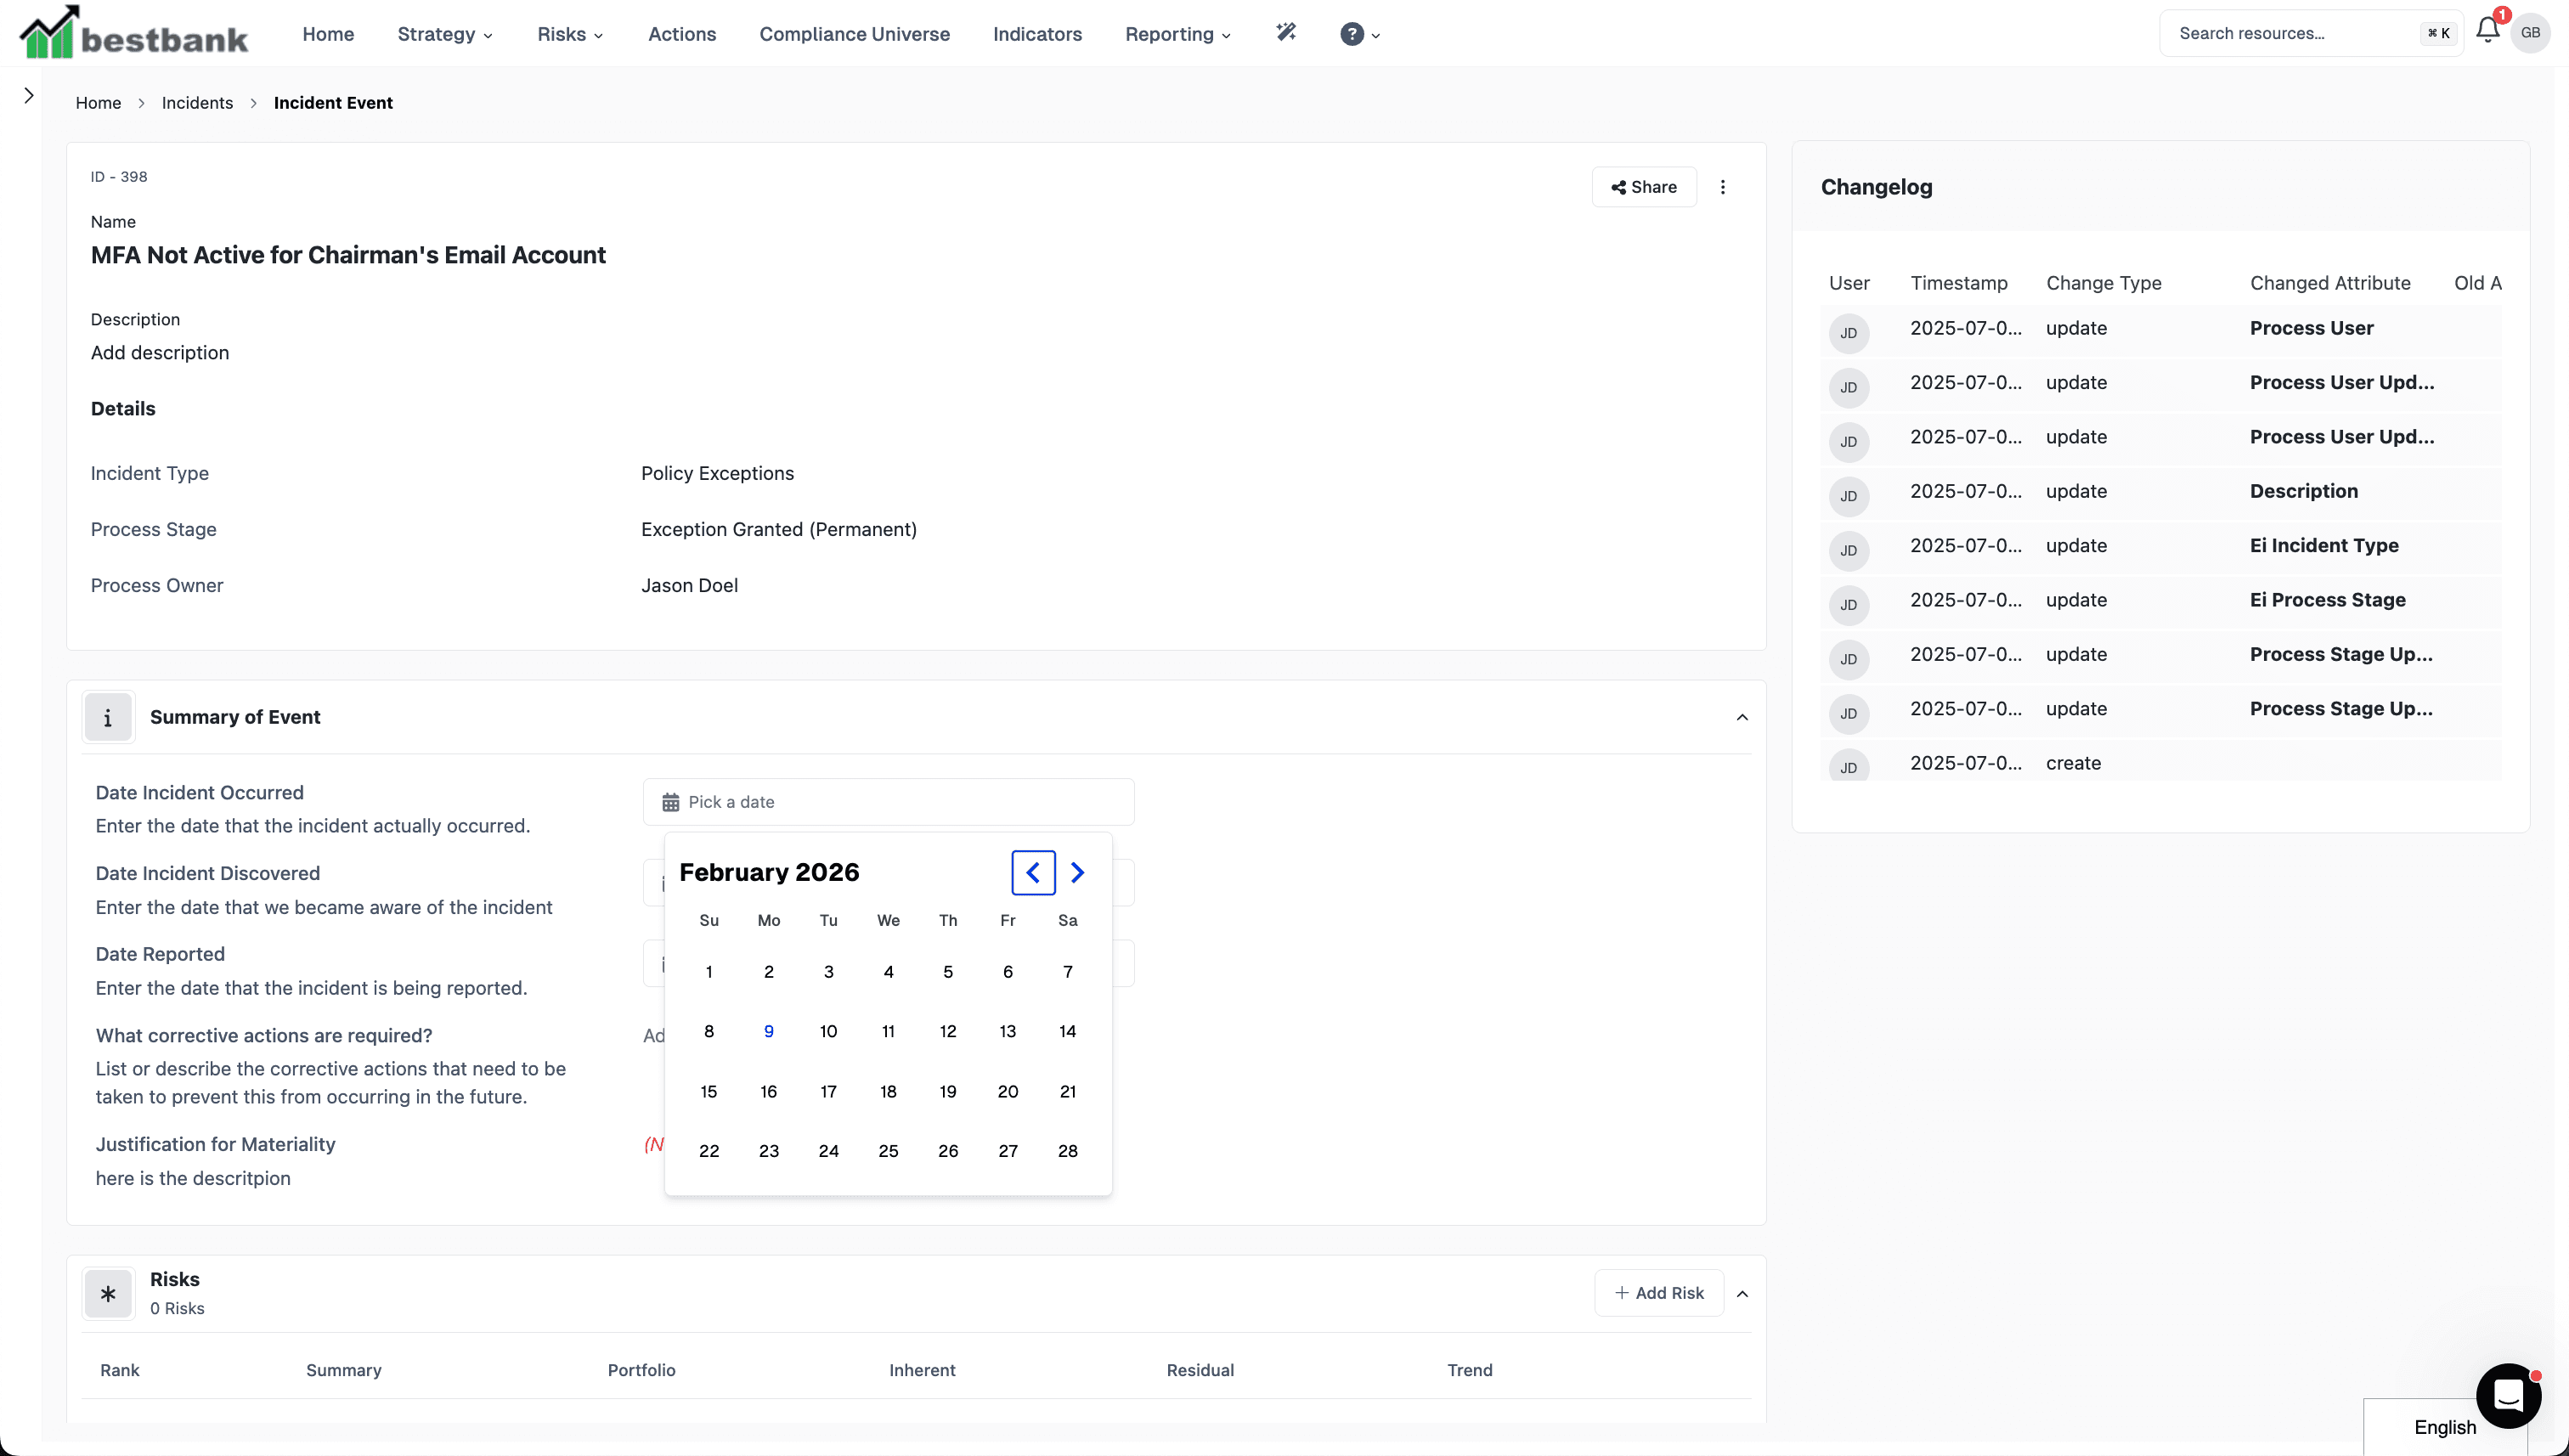Select February 9 in the calendar

pos(768,1031)
